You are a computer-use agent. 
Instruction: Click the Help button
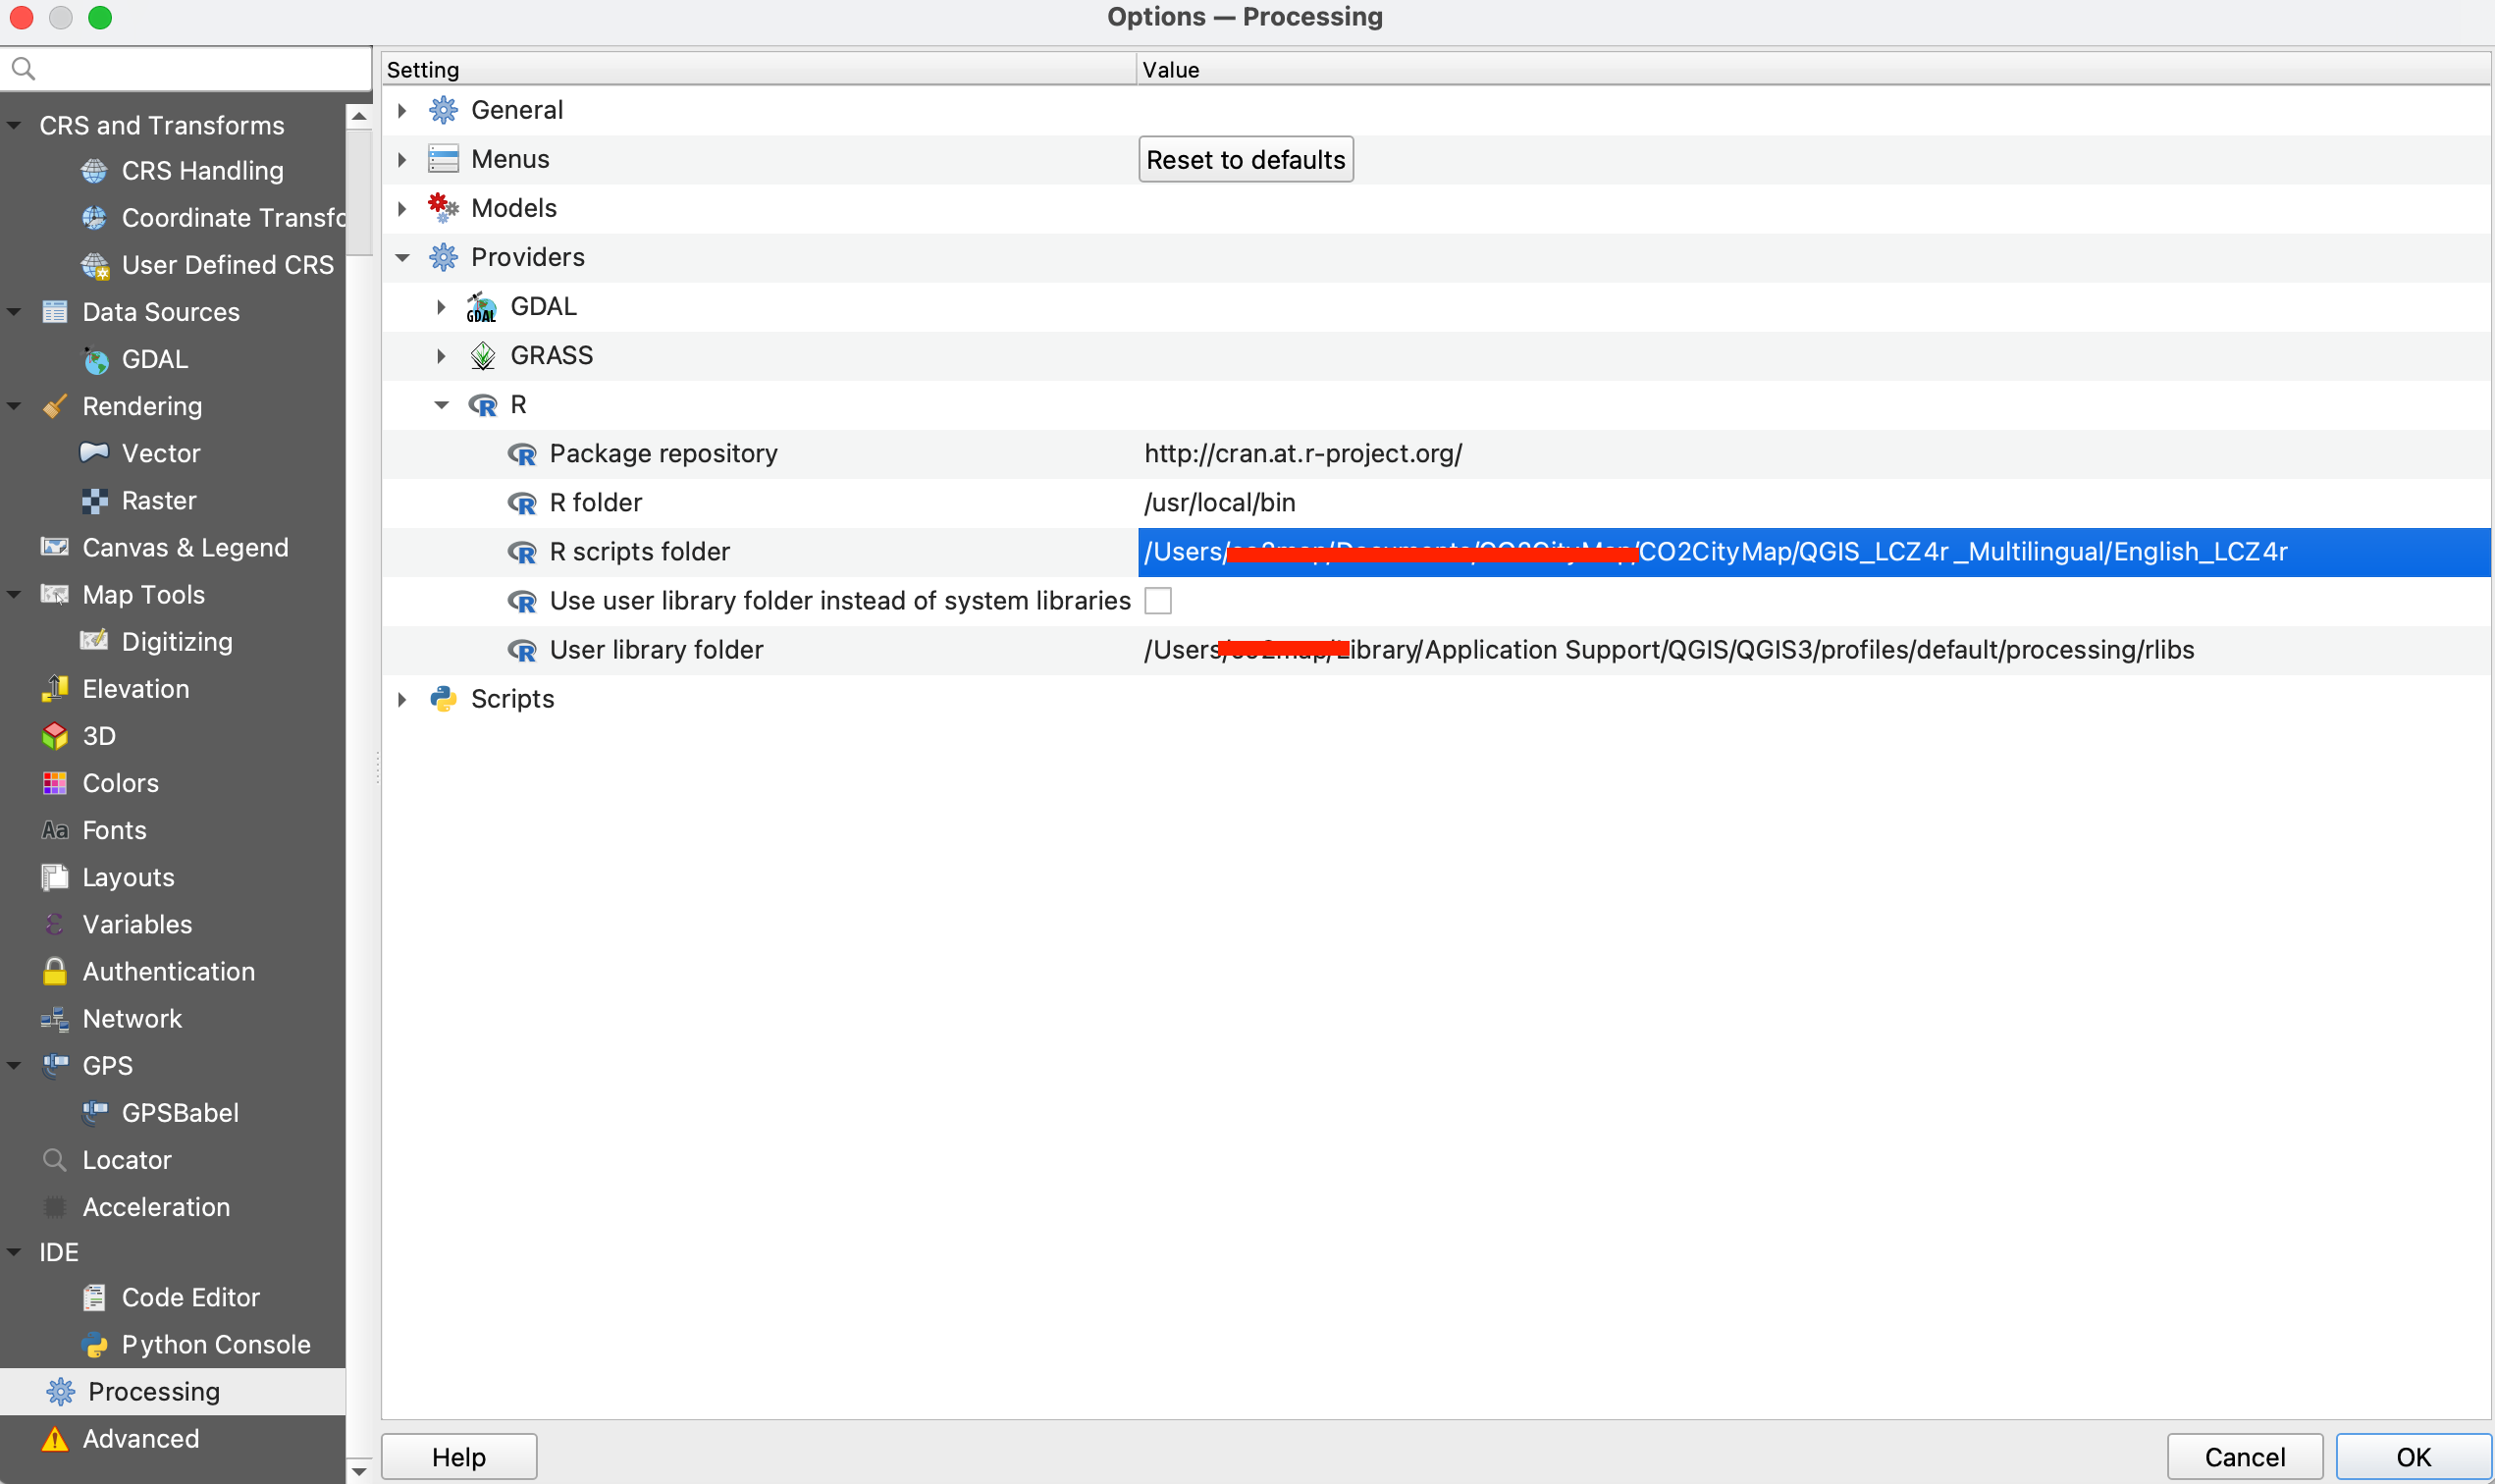pos(458,1456)
